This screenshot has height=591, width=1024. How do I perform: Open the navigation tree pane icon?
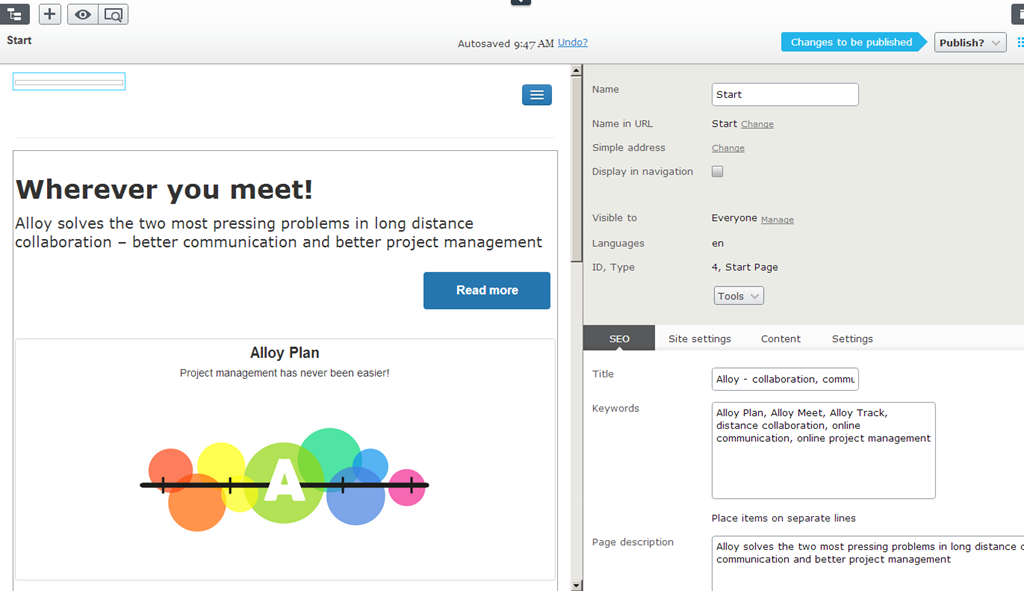point(14,14)
